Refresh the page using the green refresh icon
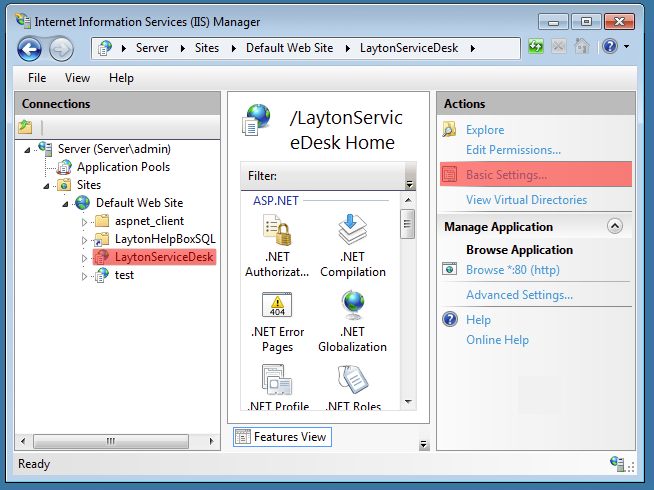 click(x=536, y=46)
